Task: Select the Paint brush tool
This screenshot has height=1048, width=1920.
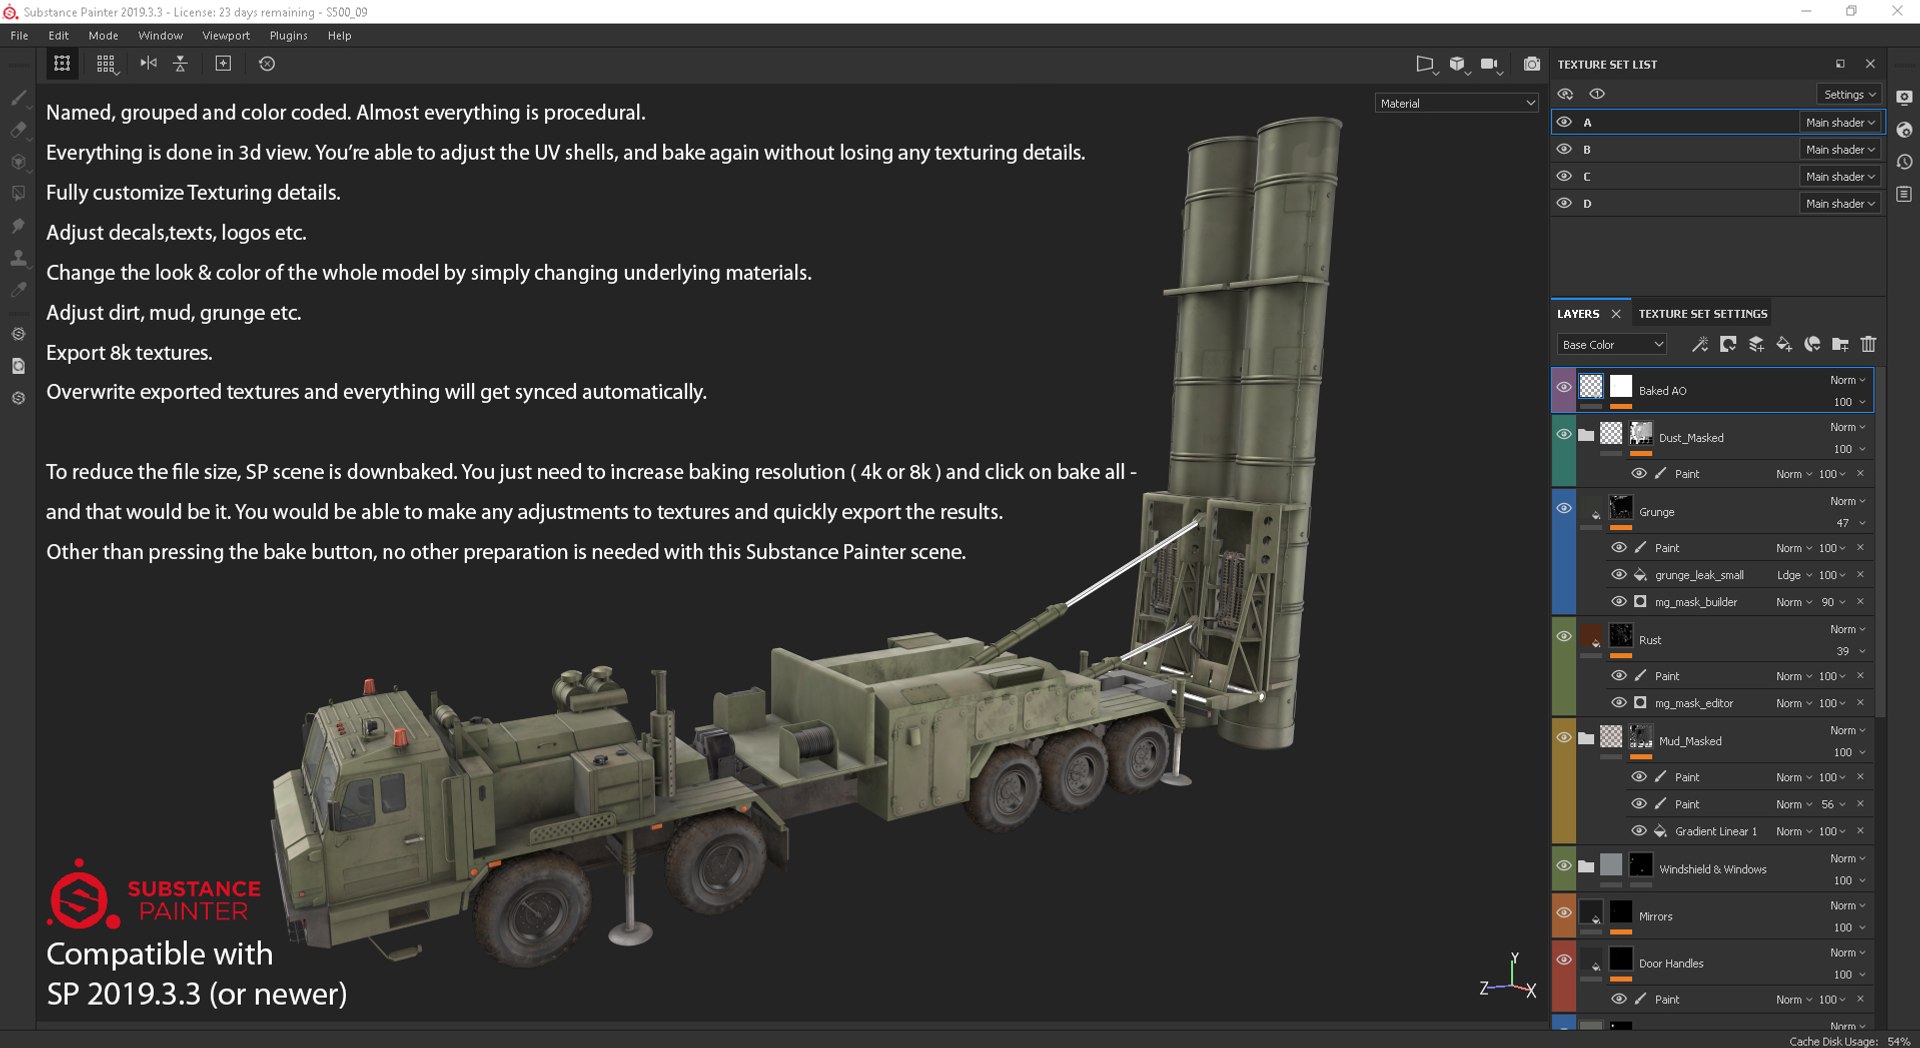Action: [x=18, y=98]
